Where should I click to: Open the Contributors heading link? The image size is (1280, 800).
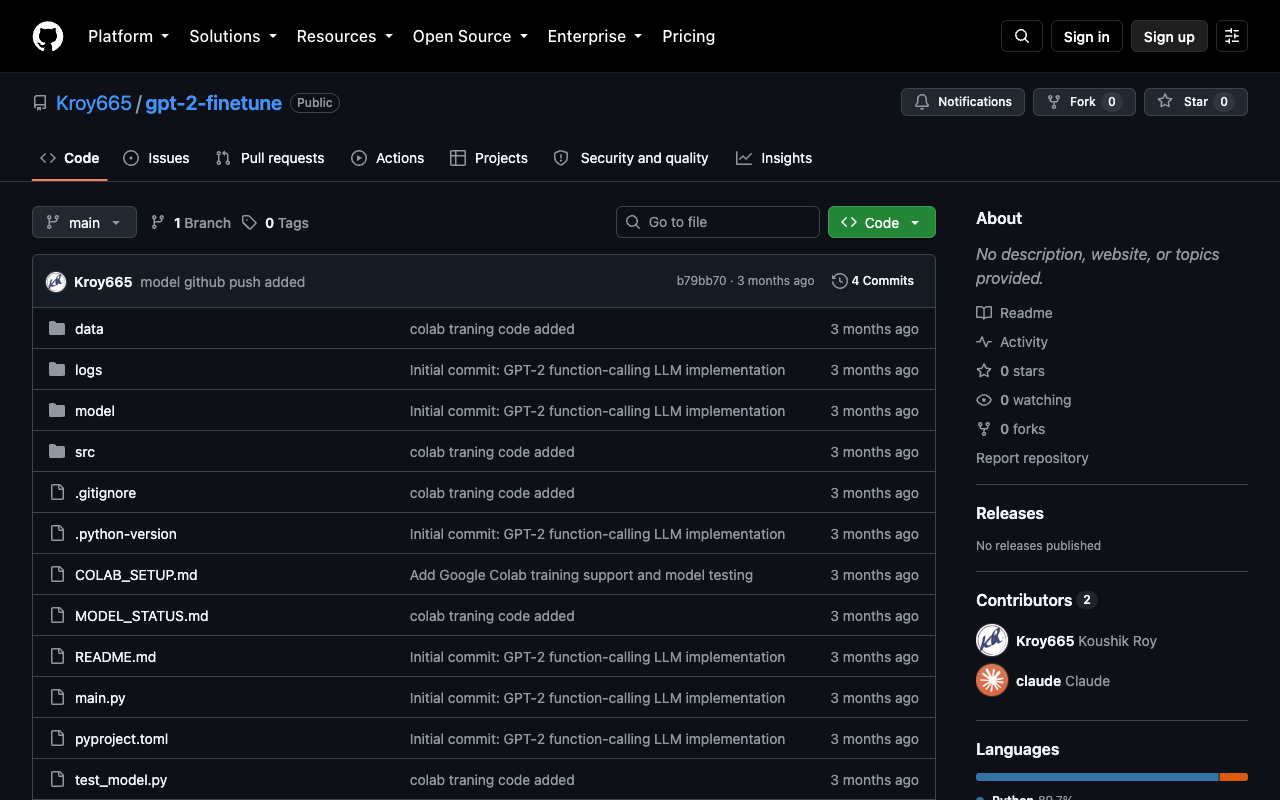point(1036,600)
